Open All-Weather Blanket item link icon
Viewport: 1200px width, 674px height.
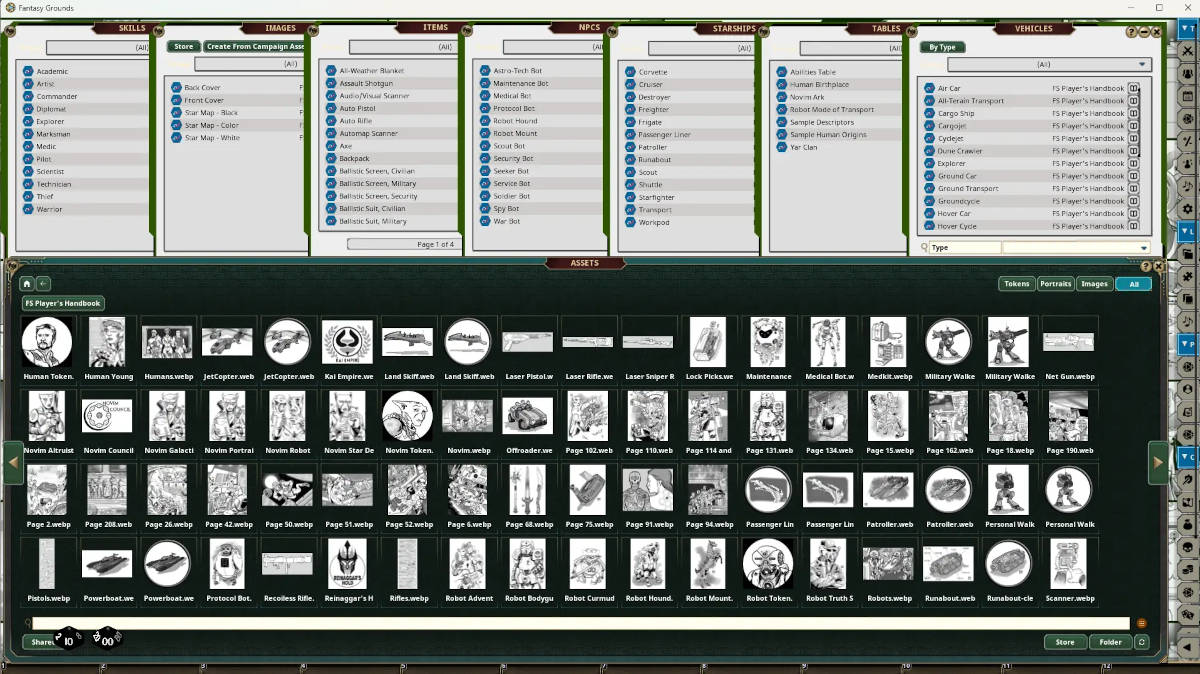coord(330,71)
